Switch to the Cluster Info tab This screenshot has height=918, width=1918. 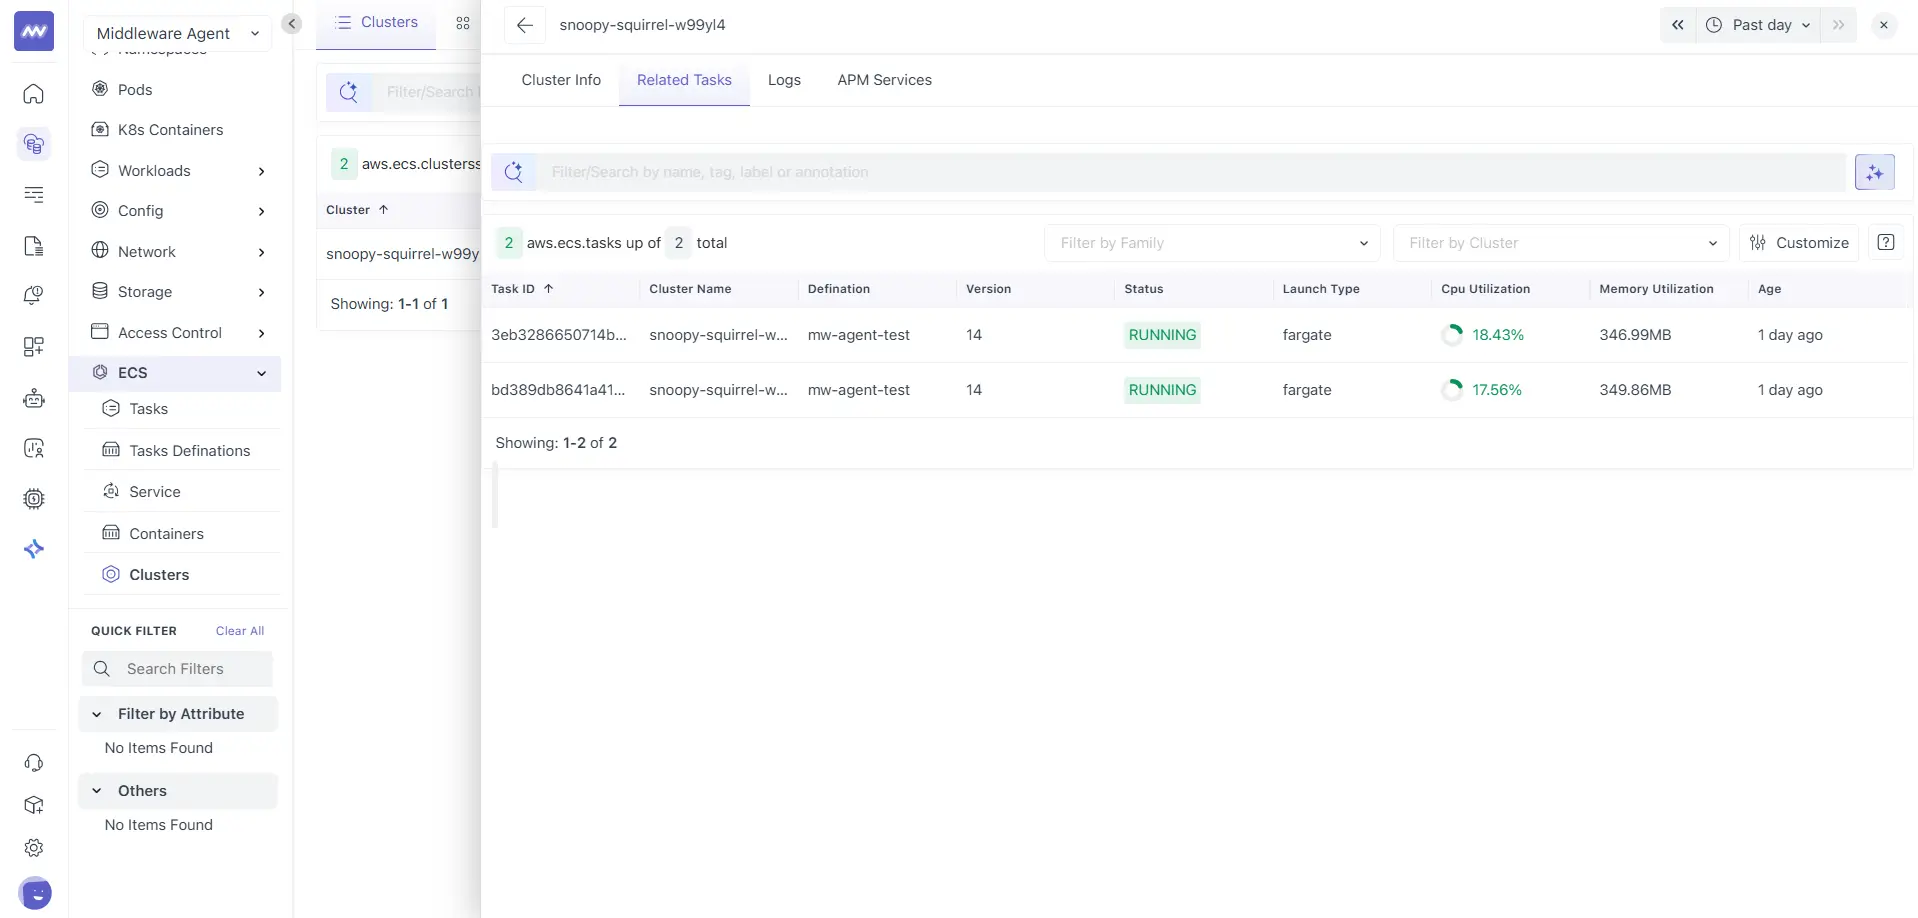click(560, 80)
